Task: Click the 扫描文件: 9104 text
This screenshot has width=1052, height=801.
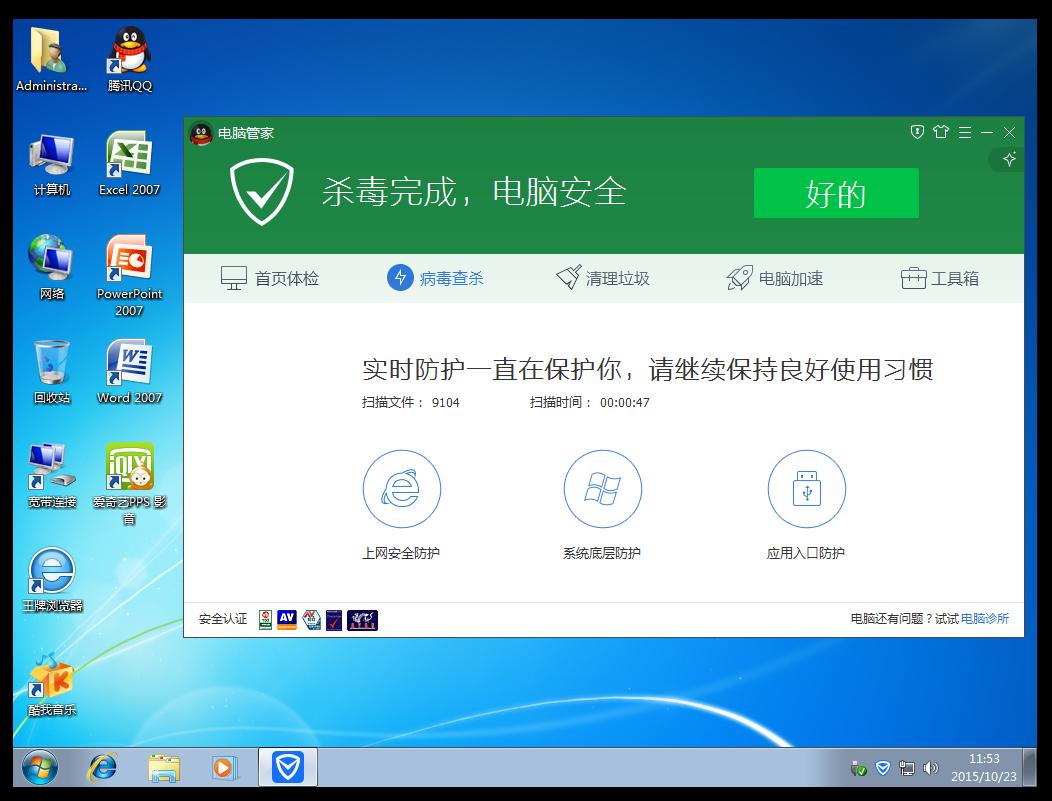Action: [x=411, y=403]
